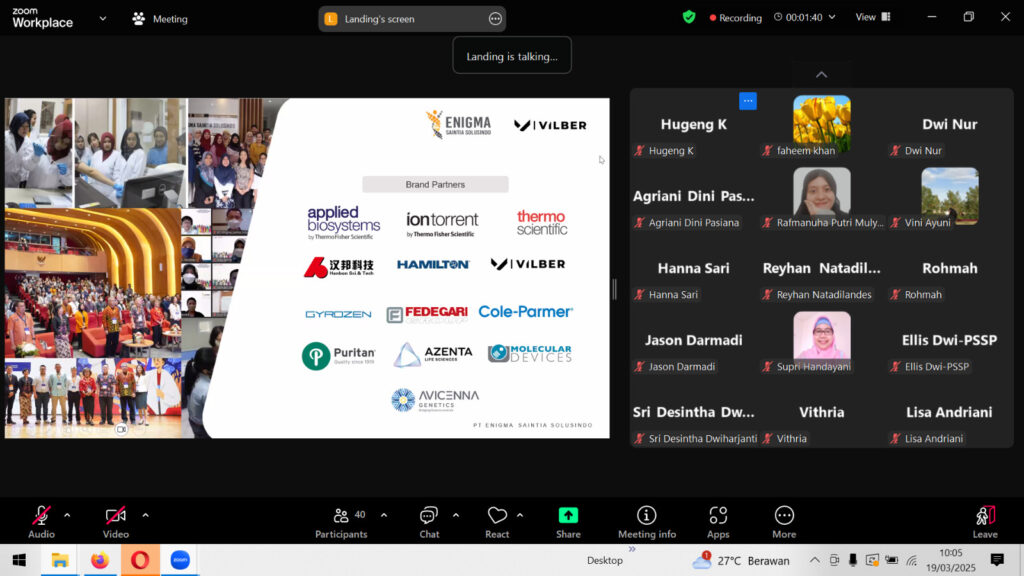Start camera with the Video button
The image size is (1024, 576).
point(116,522)
